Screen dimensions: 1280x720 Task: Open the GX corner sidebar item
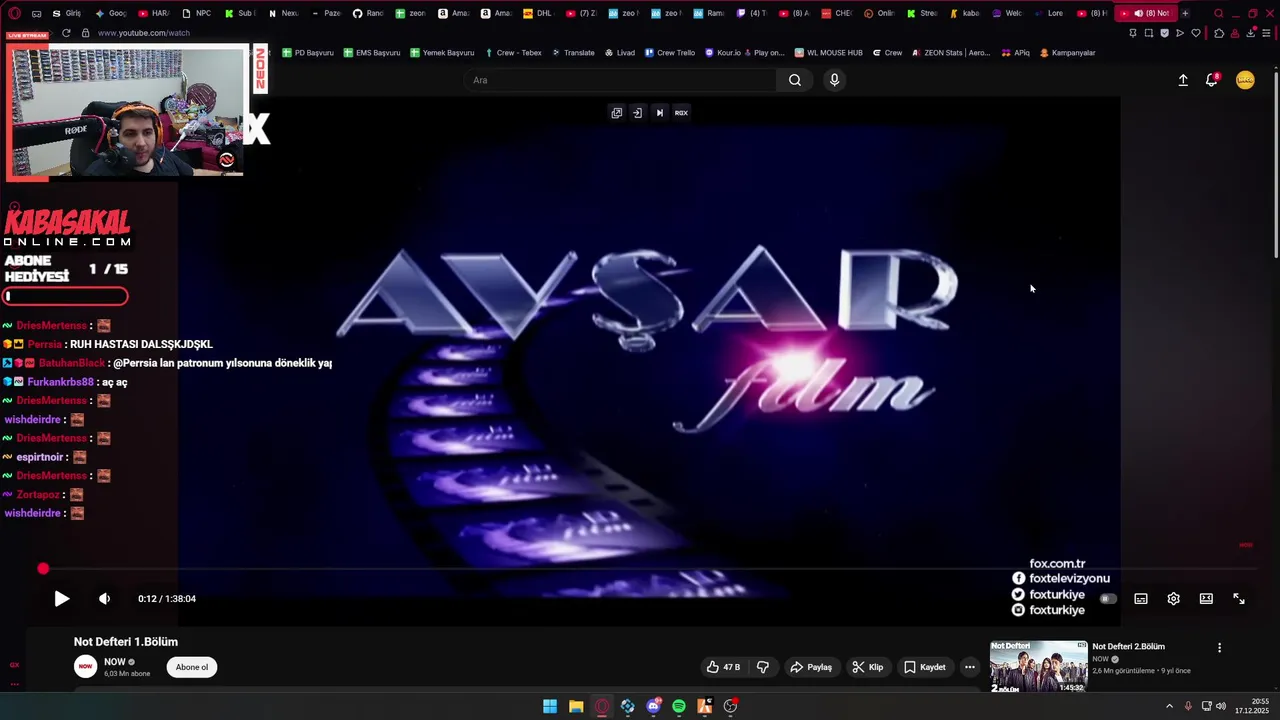[14, 665]
